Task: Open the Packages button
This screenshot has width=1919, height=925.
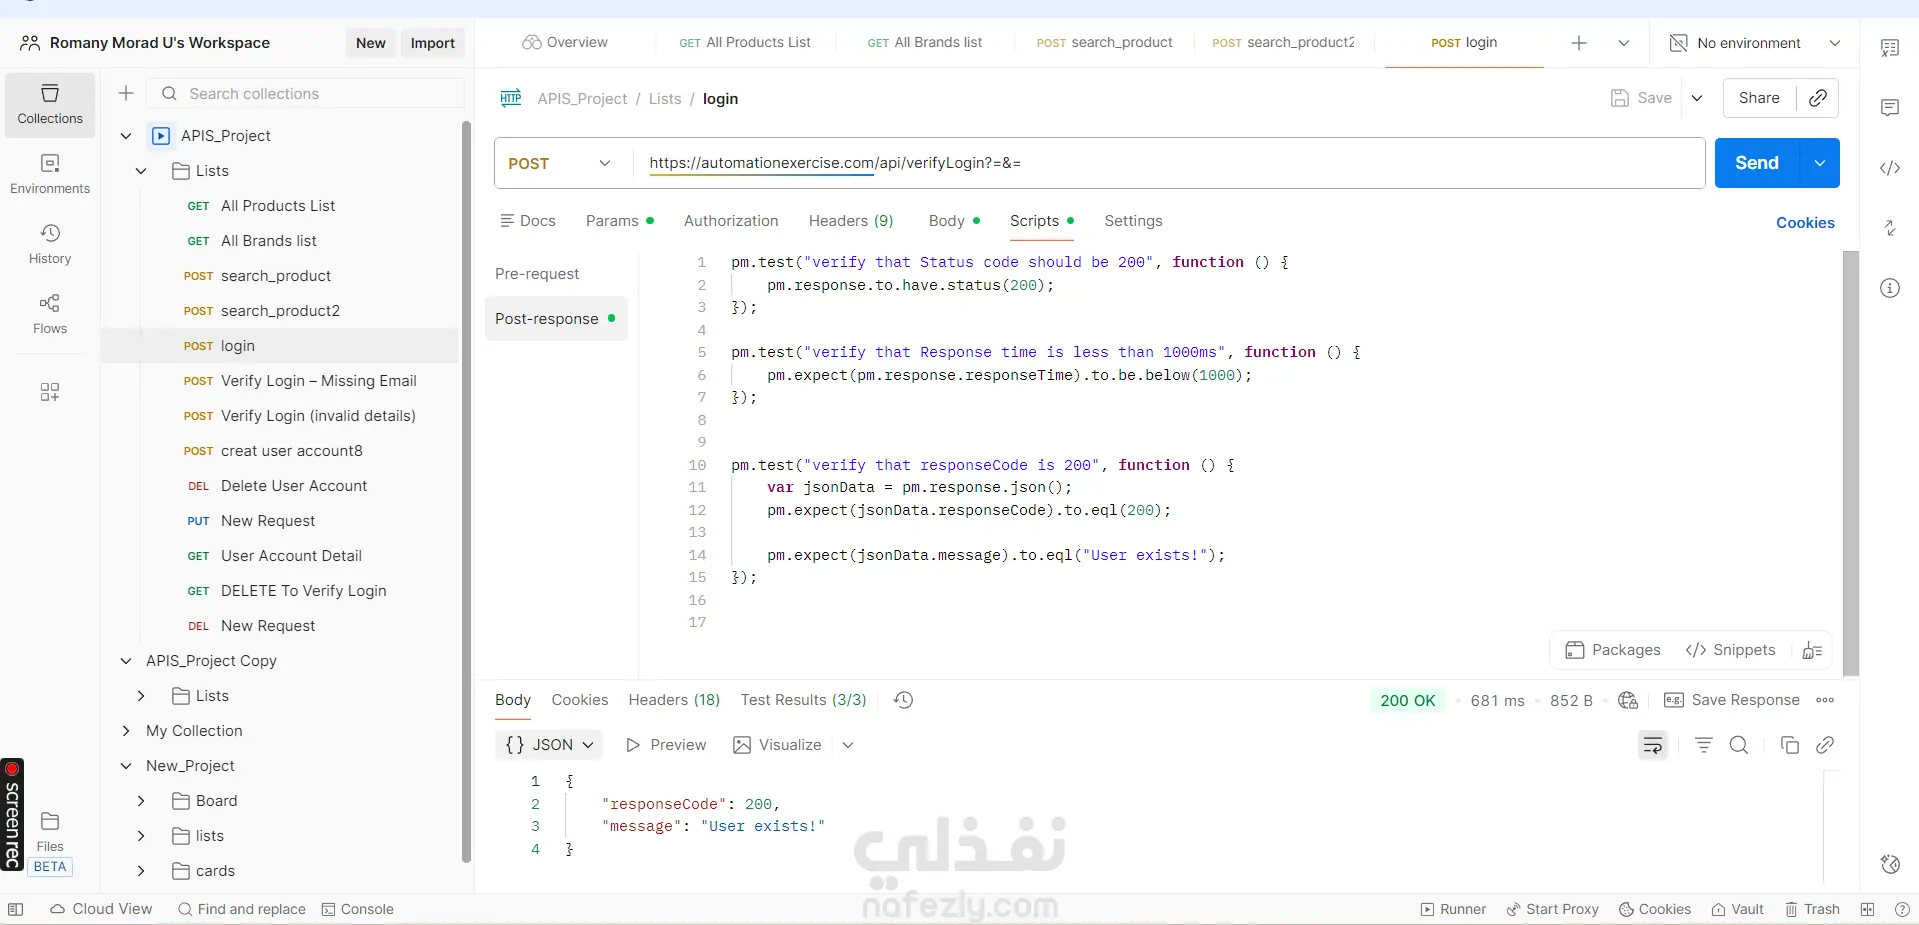Action: [1612, 650]
